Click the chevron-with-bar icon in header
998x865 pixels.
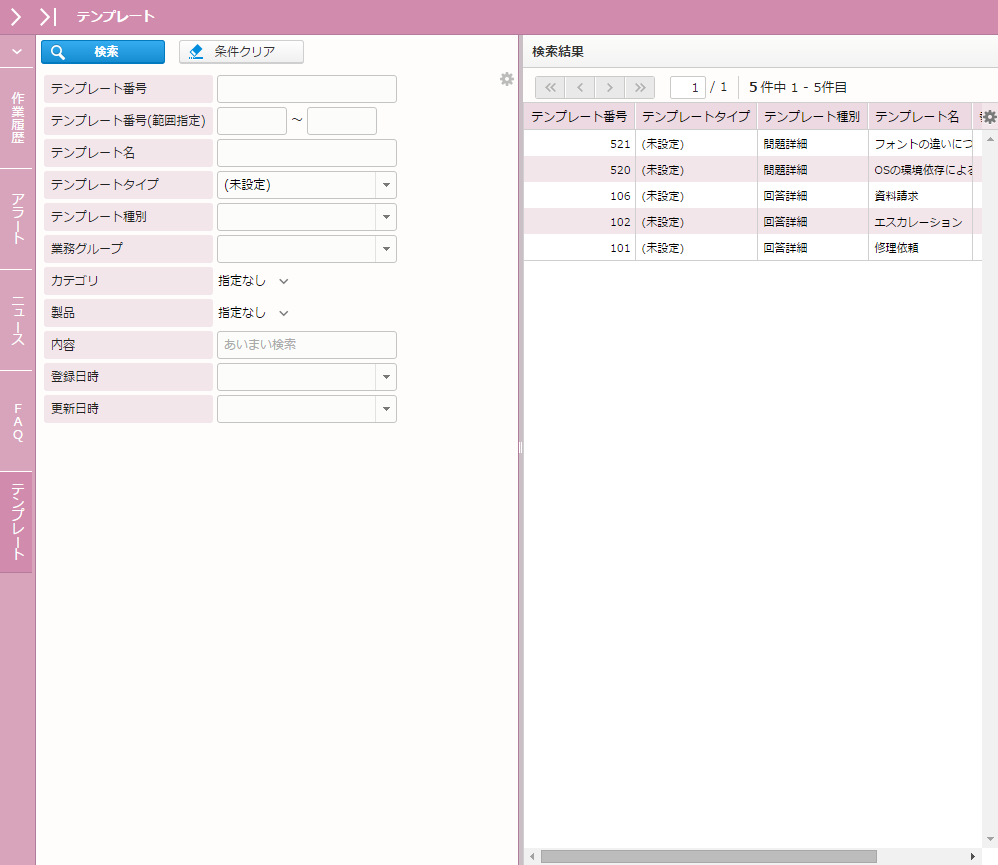point(47,17)
